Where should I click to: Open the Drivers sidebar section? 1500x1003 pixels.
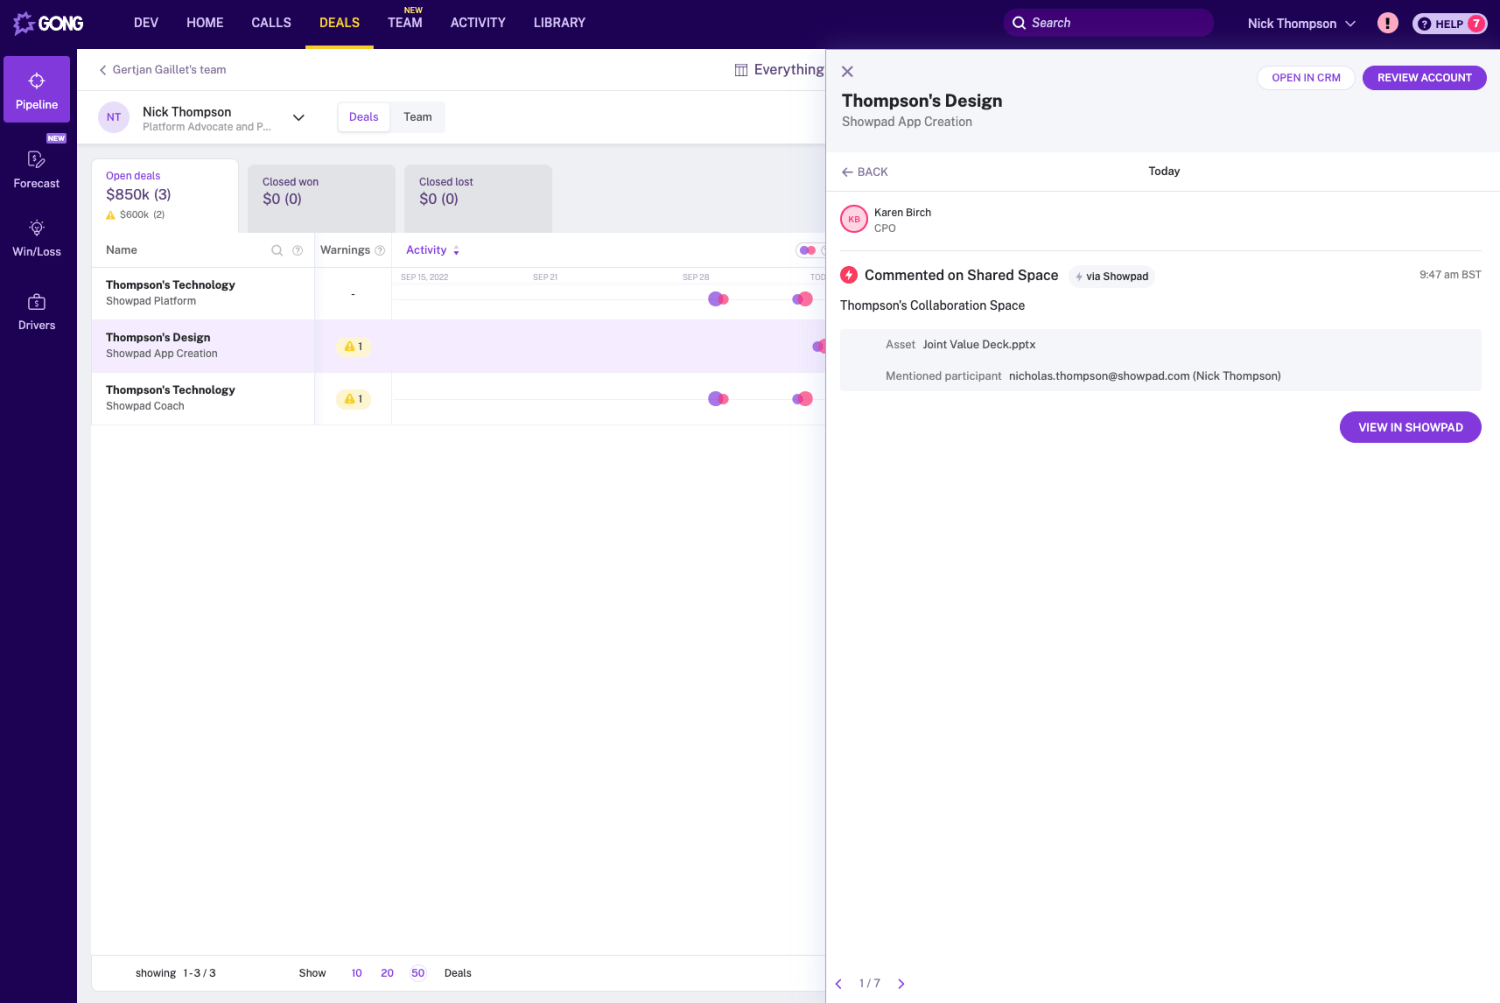click(37, 311)
